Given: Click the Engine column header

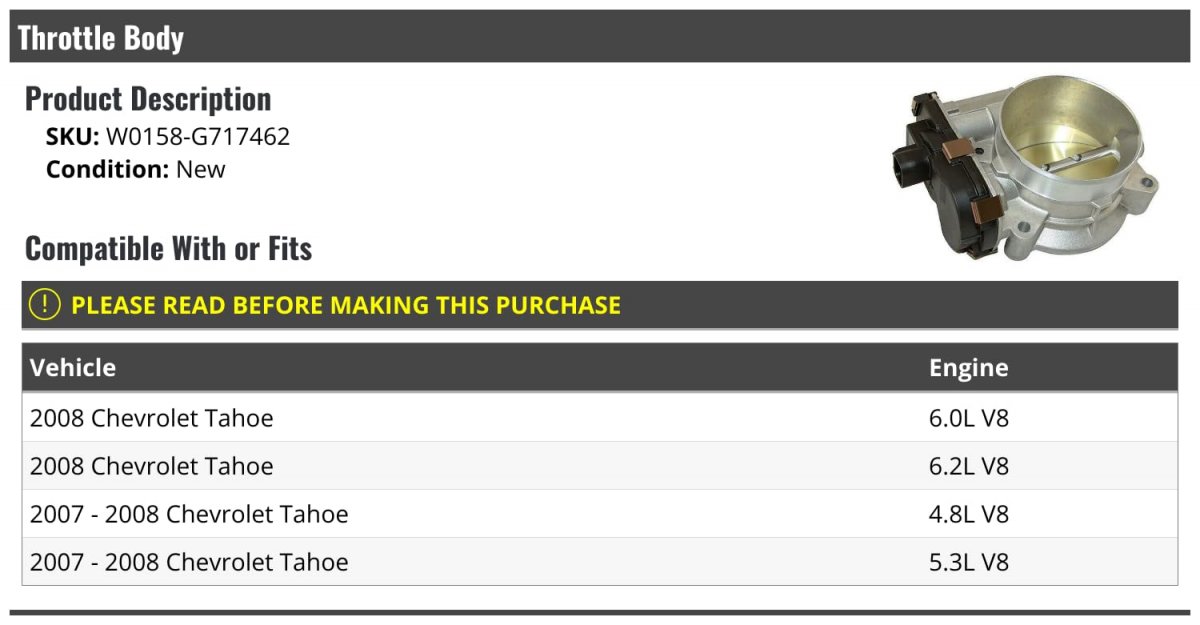Looking at the screenshot, I should point(969,368).
